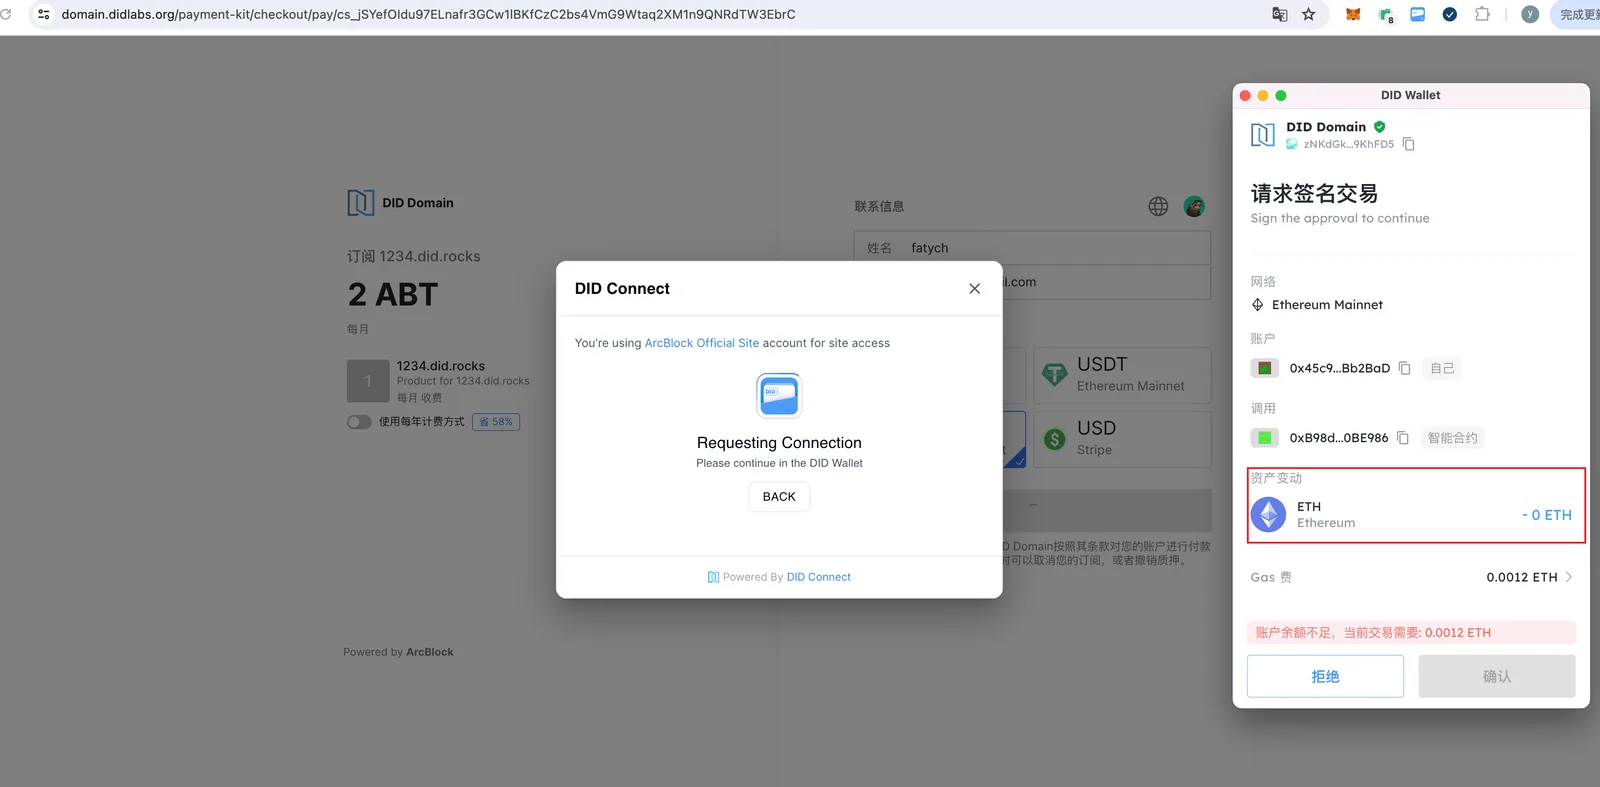Image resolution: width=1600 pixels, height=787 pixels.
Task: Open the ArcBlock Official Site link
Action: [x=702, y=343]
